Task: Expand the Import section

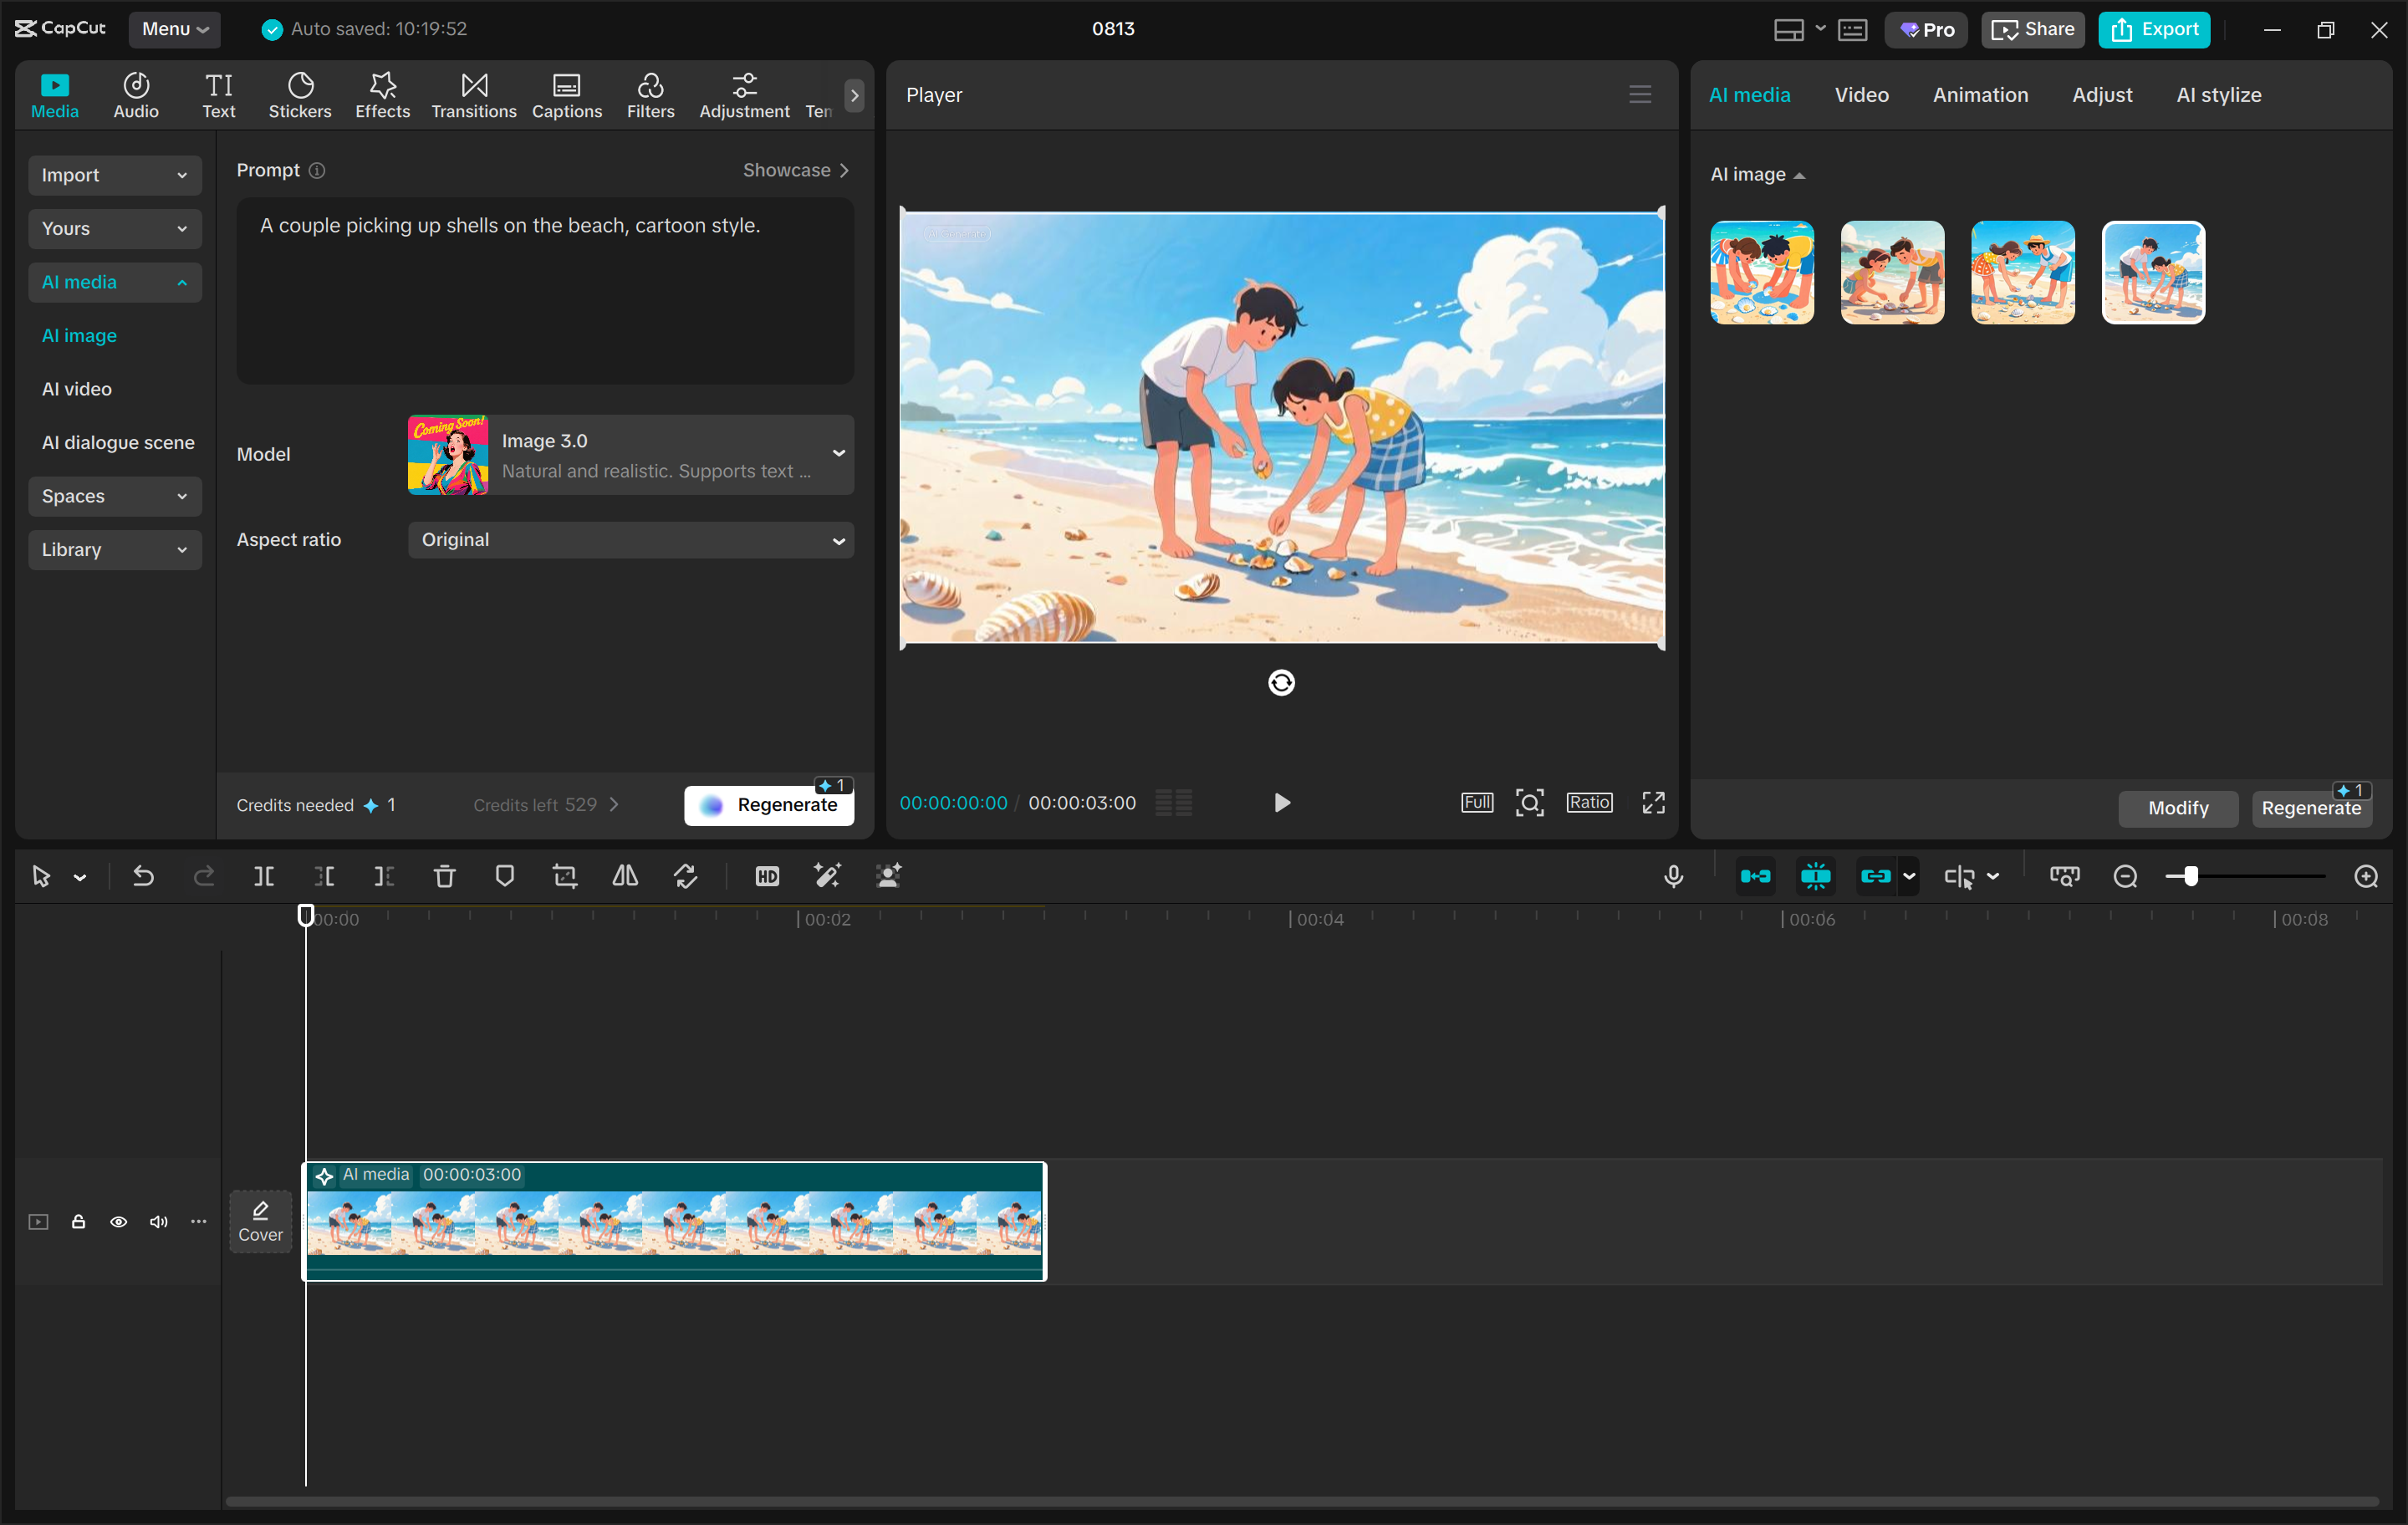Action: [114, 175]
